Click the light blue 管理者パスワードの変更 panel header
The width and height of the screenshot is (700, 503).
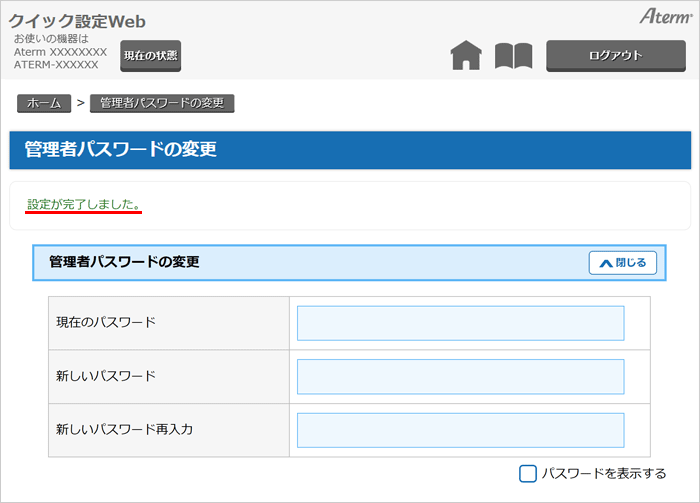point(300,262)
